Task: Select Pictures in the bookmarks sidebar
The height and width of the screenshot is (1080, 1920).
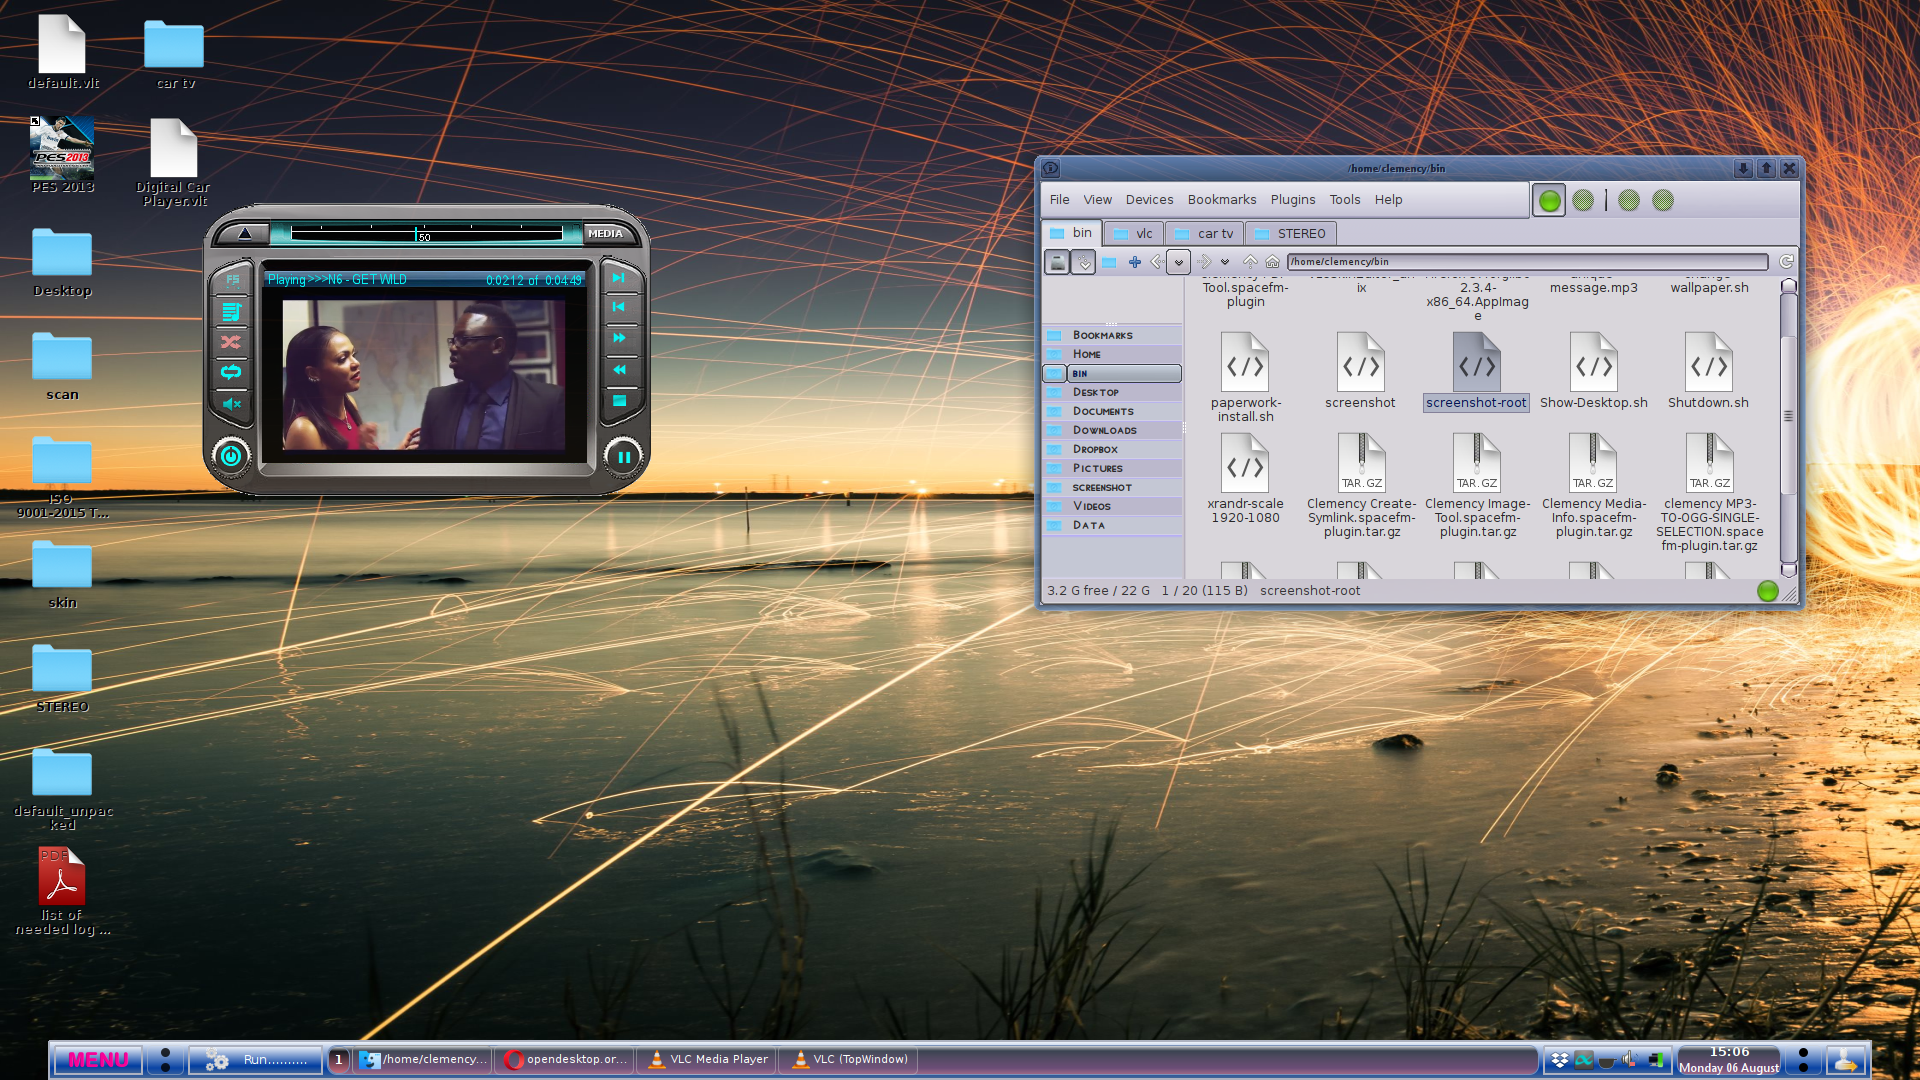Action: 1112,468
